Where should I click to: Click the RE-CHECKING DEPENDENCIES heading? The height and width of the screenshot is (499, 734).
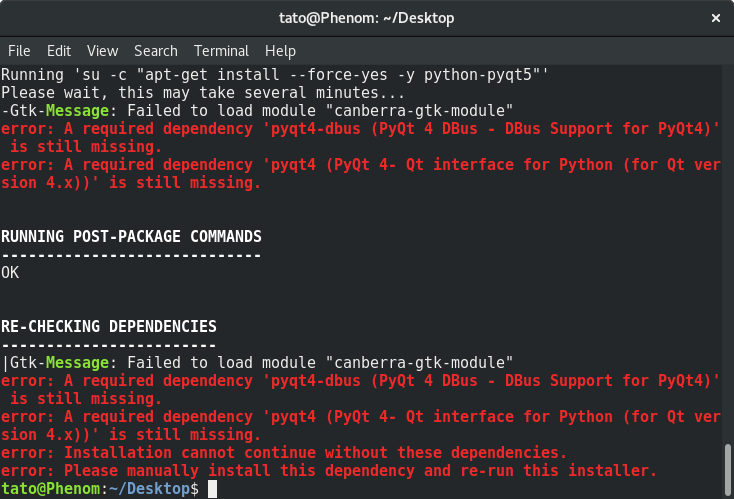(109, 326)
